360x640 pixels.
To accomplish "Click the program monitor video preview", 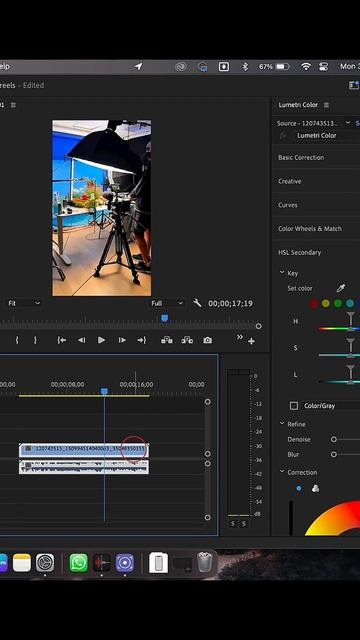I will click(102, 208).
